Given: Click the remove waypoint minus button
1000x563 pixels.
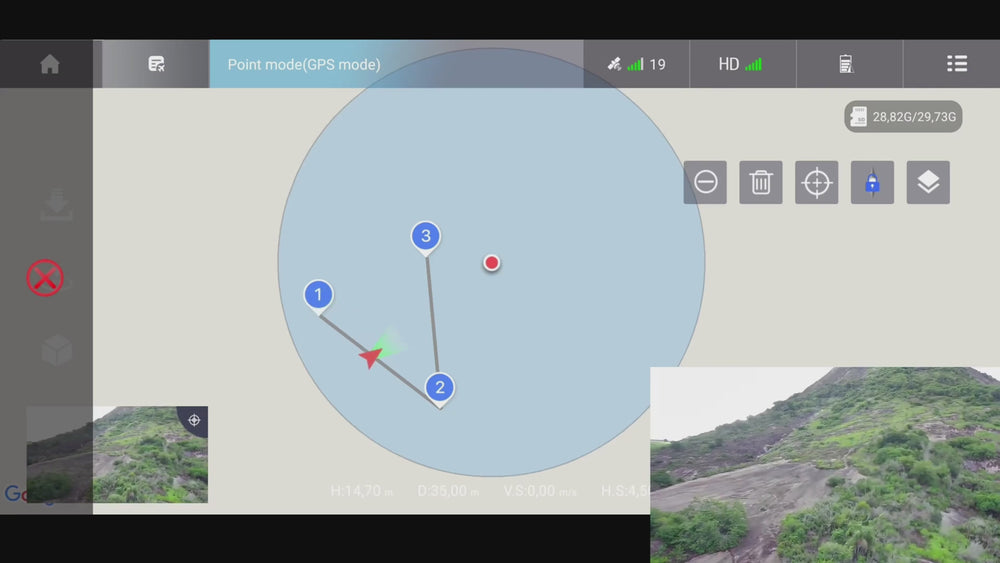Looking at the screenshot, I should point(705,183).
